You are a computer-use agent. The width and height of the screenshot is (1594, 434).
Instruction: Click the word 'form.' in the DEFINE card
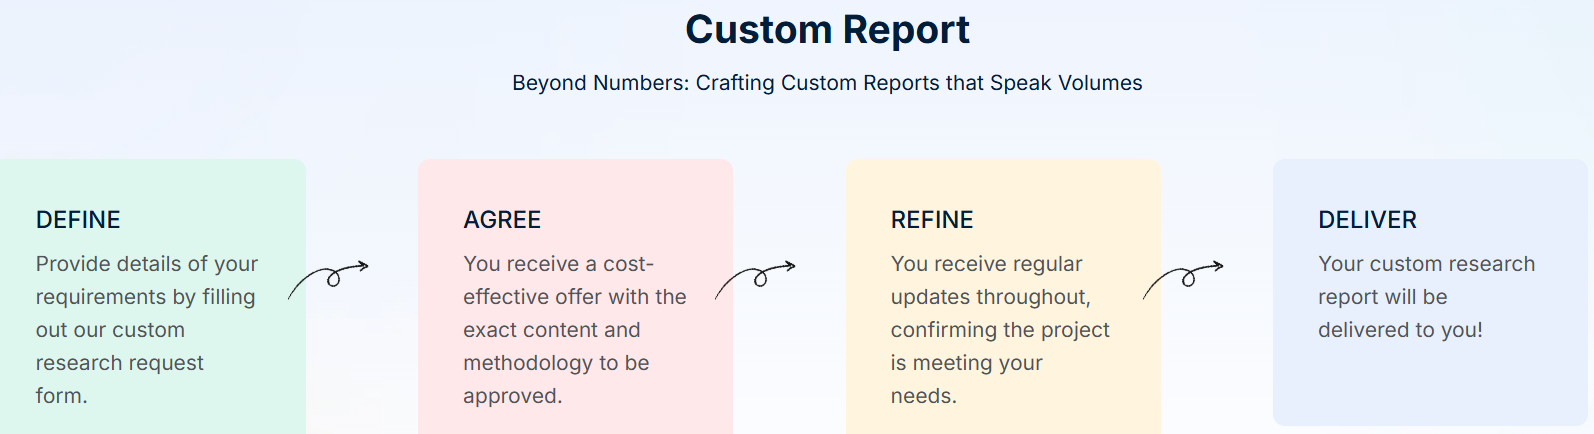point(62,396)
